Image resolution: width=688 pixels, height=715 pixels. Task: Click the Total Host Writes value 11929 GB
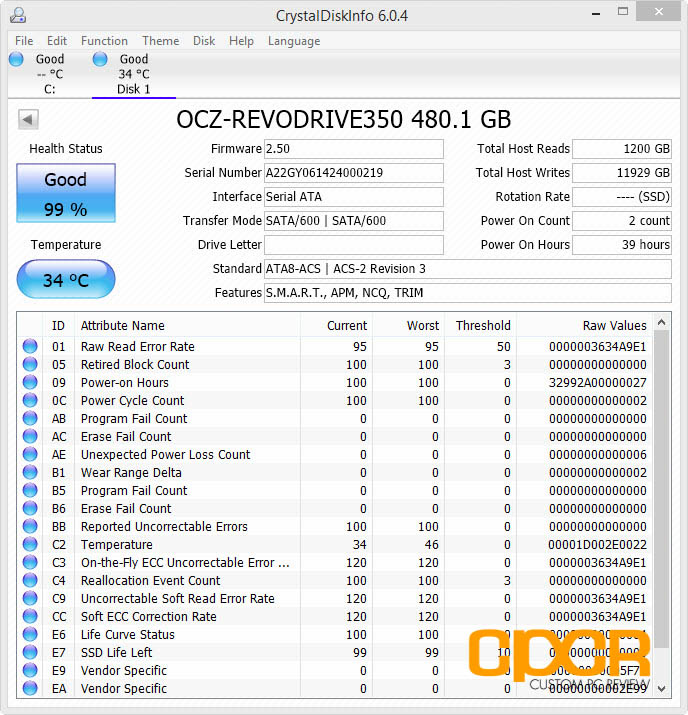[622, 173]
